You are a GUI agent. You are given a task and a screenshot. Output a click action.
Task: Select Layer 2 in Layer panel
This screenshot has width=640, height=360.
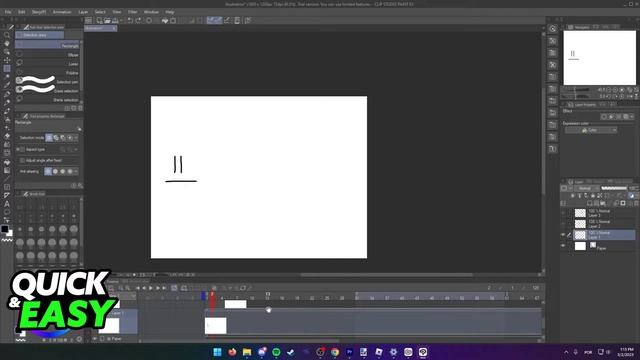tap(604, 224)
